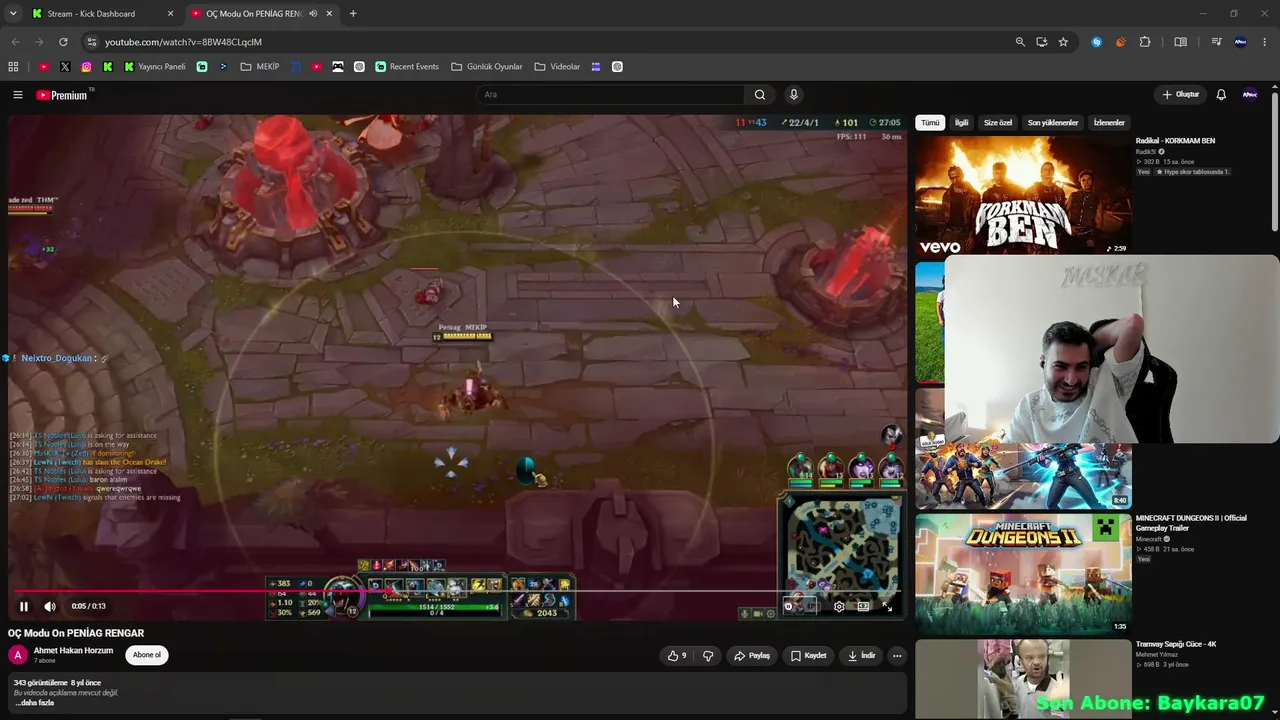The width and height of the screenshot is (1280, 720).
Task: Pause the YouTube video
Action: pyautogui.click(x=24, y=606)
